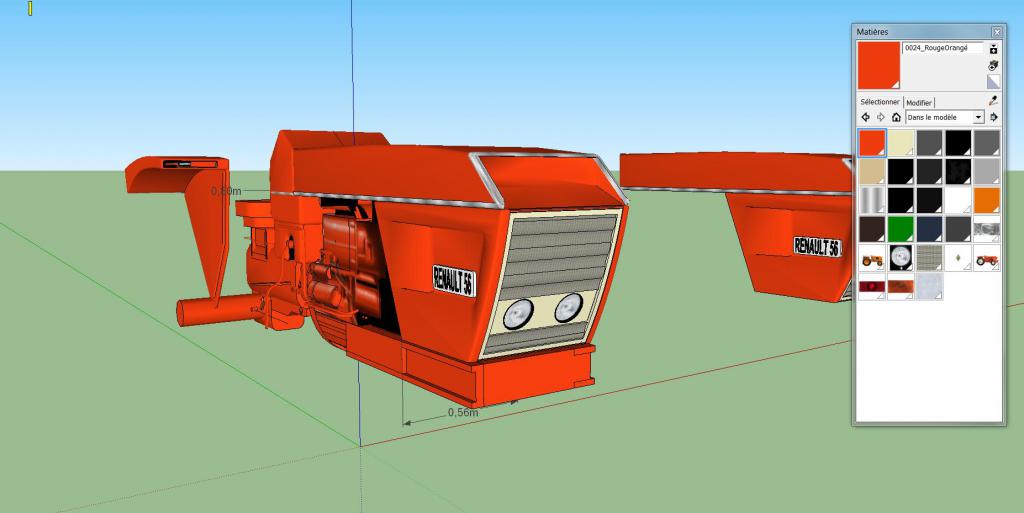The height and width of the screenshot is (513, 1024).
Task: Select the green swatch
Action: (901, 228)
